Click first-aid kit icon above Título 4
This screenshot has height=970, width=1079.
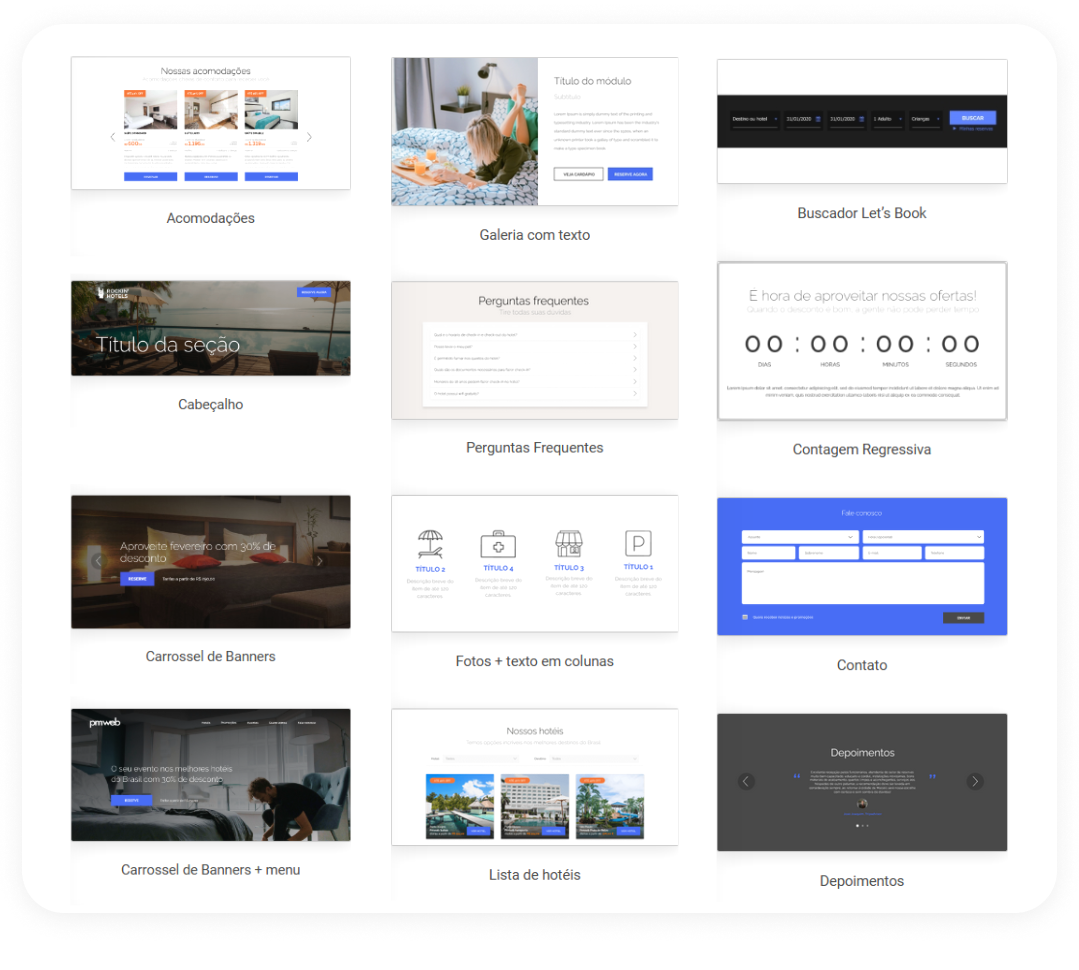tap(498, 544)
